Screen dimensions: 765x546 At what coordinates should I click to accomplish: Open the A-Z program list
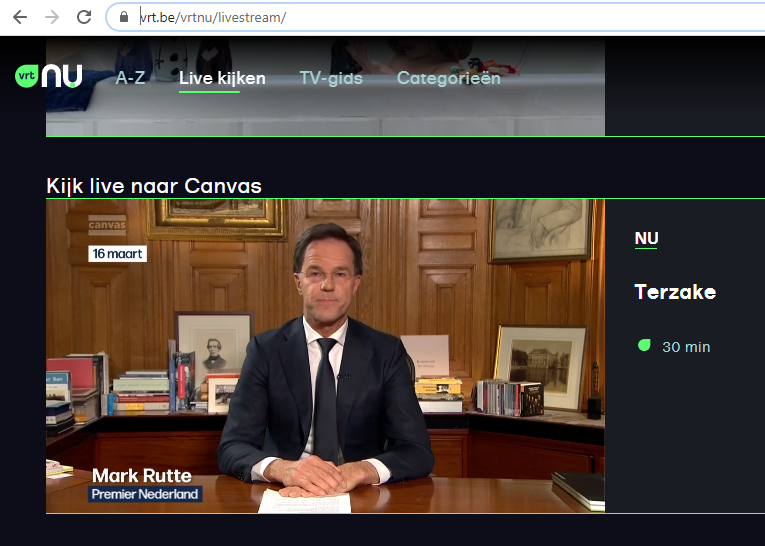[130, 78]
